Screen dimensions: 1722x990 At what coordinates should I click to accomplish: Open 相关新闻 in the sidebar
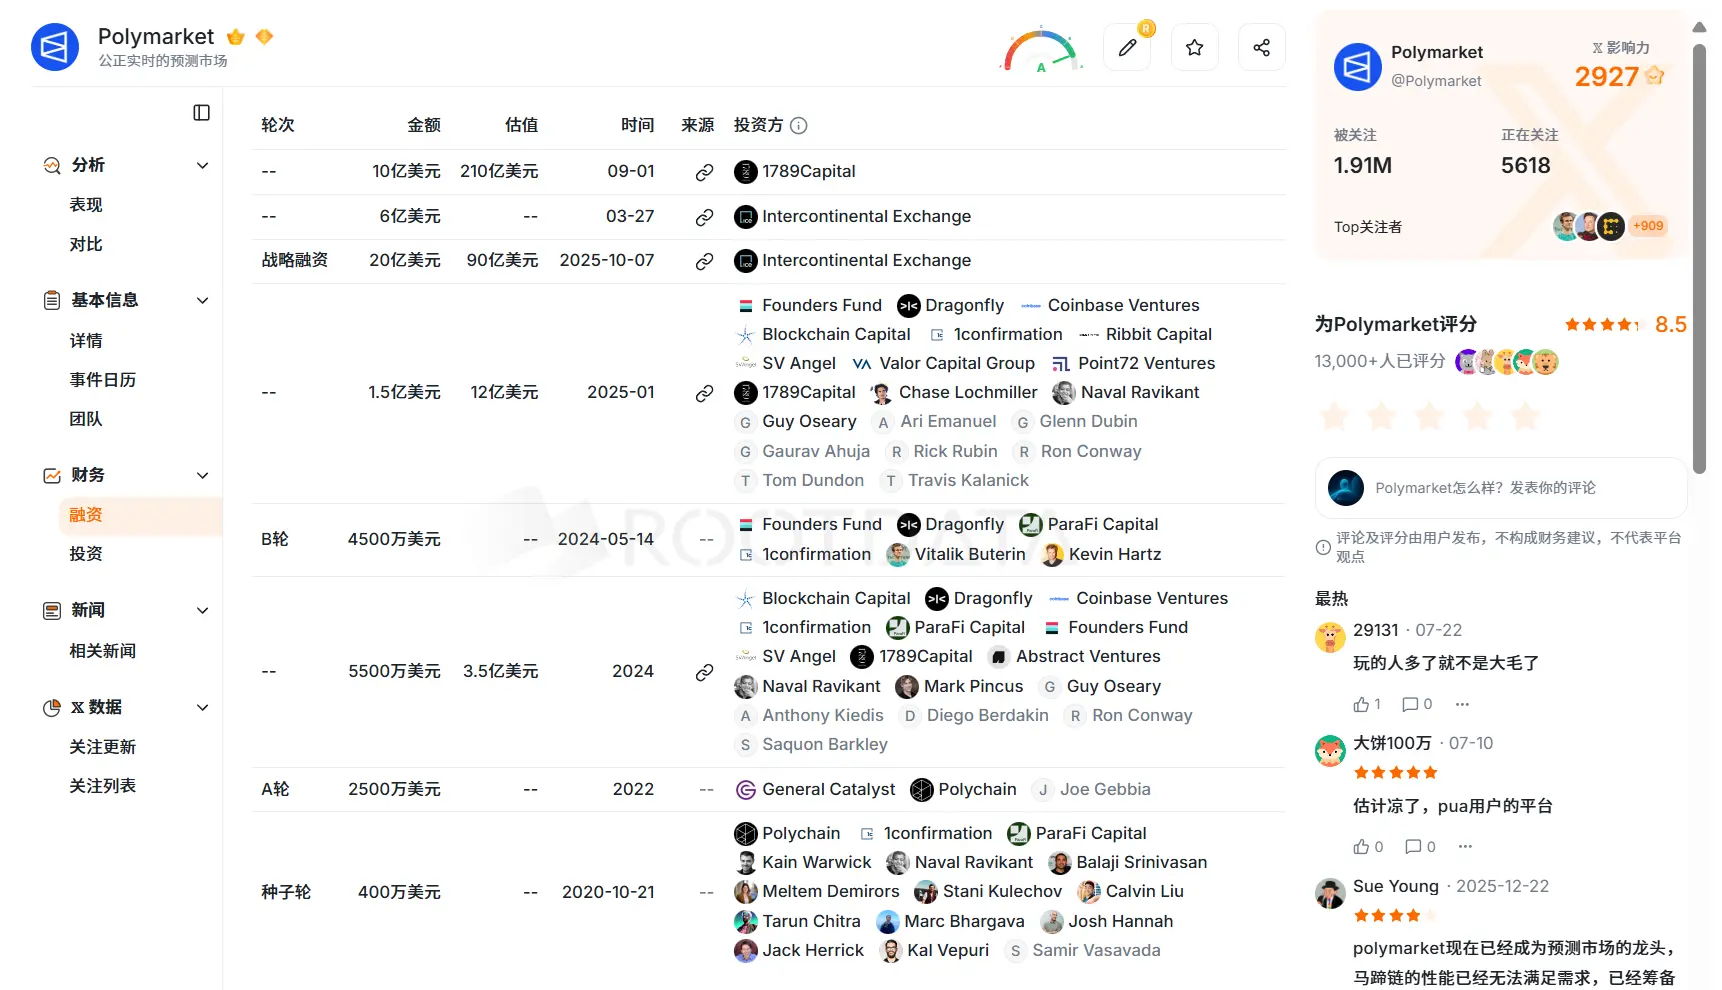pyautogui.click(x=102, y=651)
